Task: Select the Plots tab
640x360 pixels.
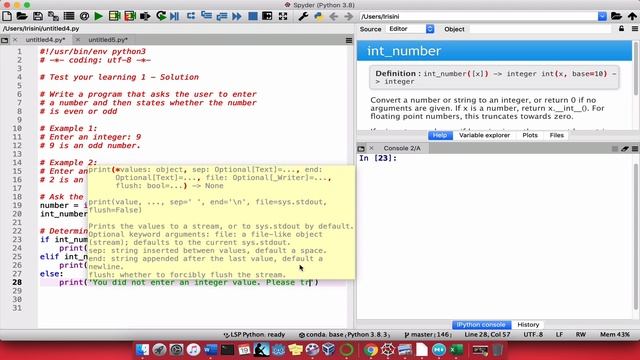Action: (530, 135)
